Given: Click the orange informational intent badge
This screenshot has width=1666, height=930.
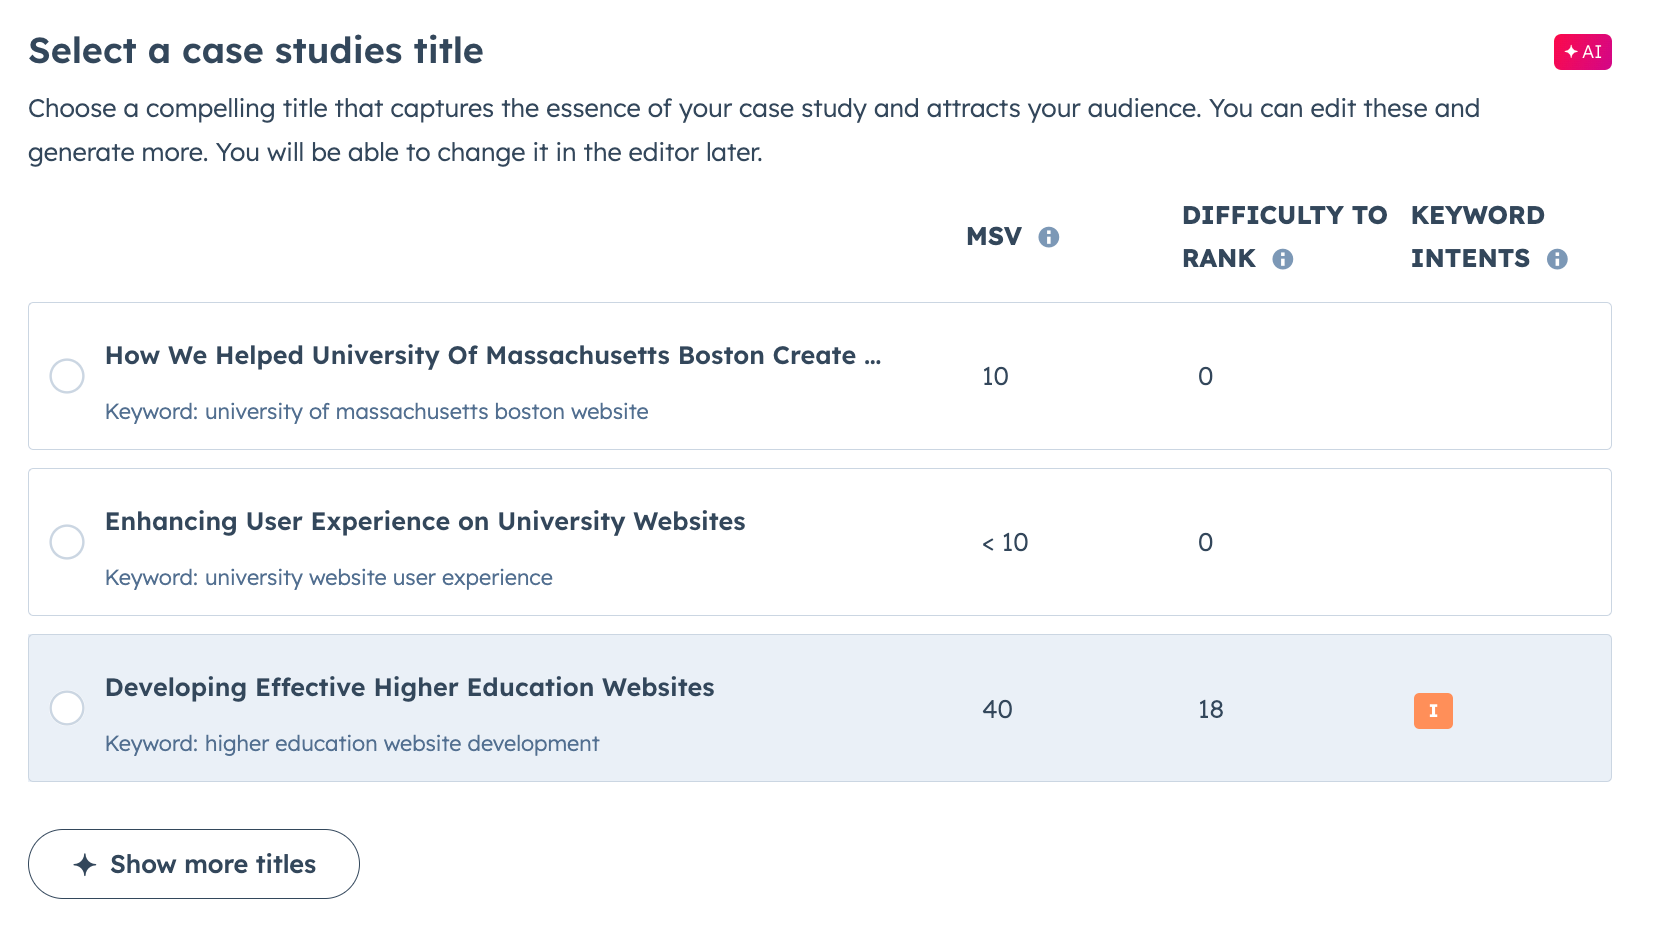Looking at the screenshot, I should (x=1433, y=711).
